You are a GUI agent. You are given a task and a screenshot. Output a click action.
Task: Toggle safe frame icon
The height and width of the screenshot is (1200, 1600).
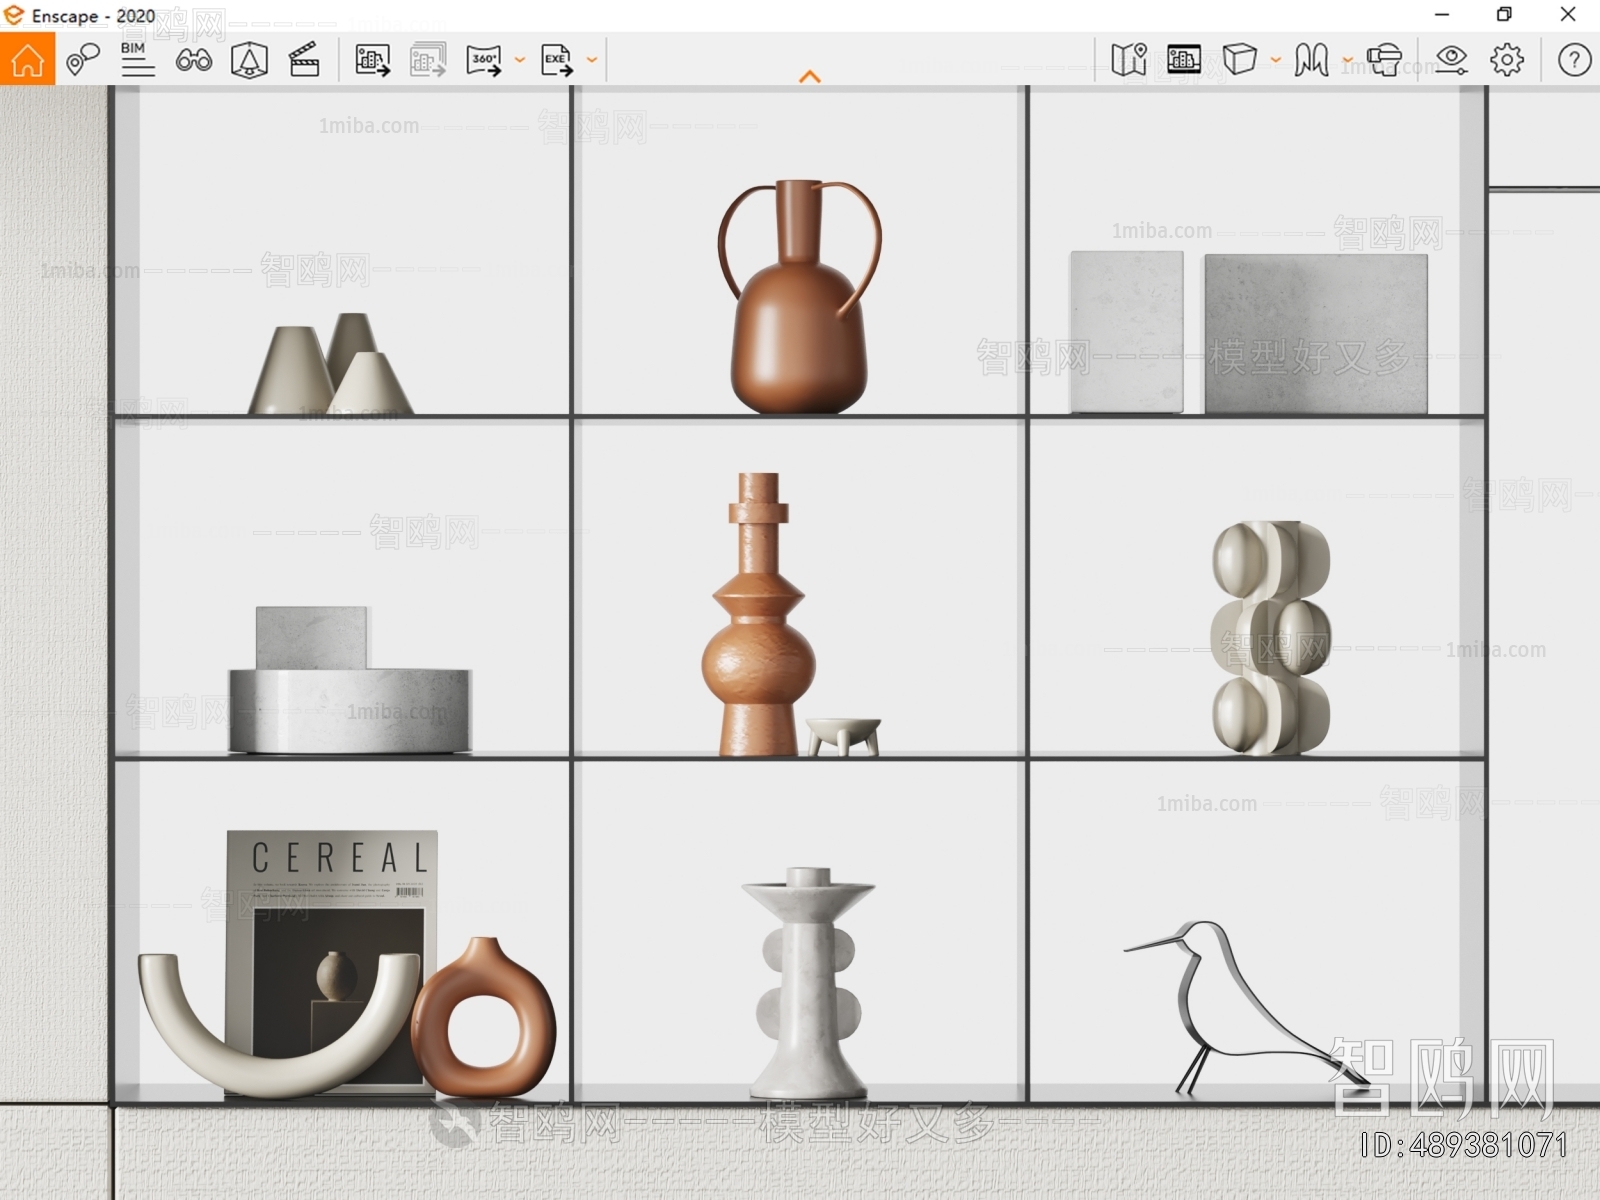[1184, 60]
